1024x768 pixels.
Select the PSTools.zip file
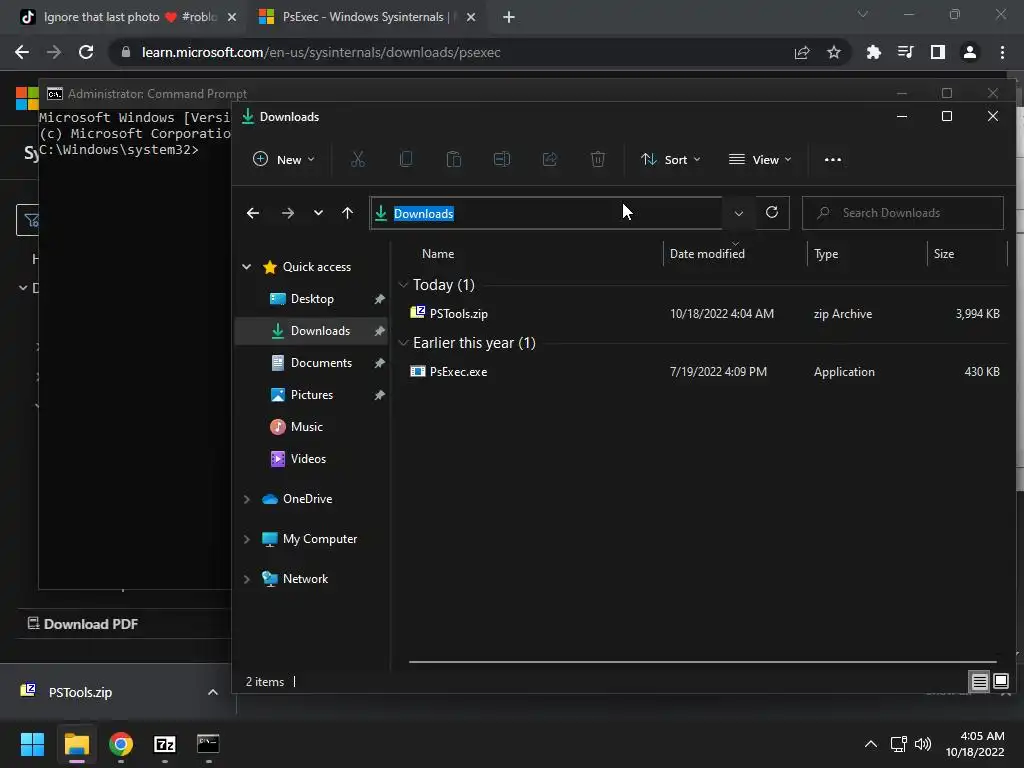point(704,313)
